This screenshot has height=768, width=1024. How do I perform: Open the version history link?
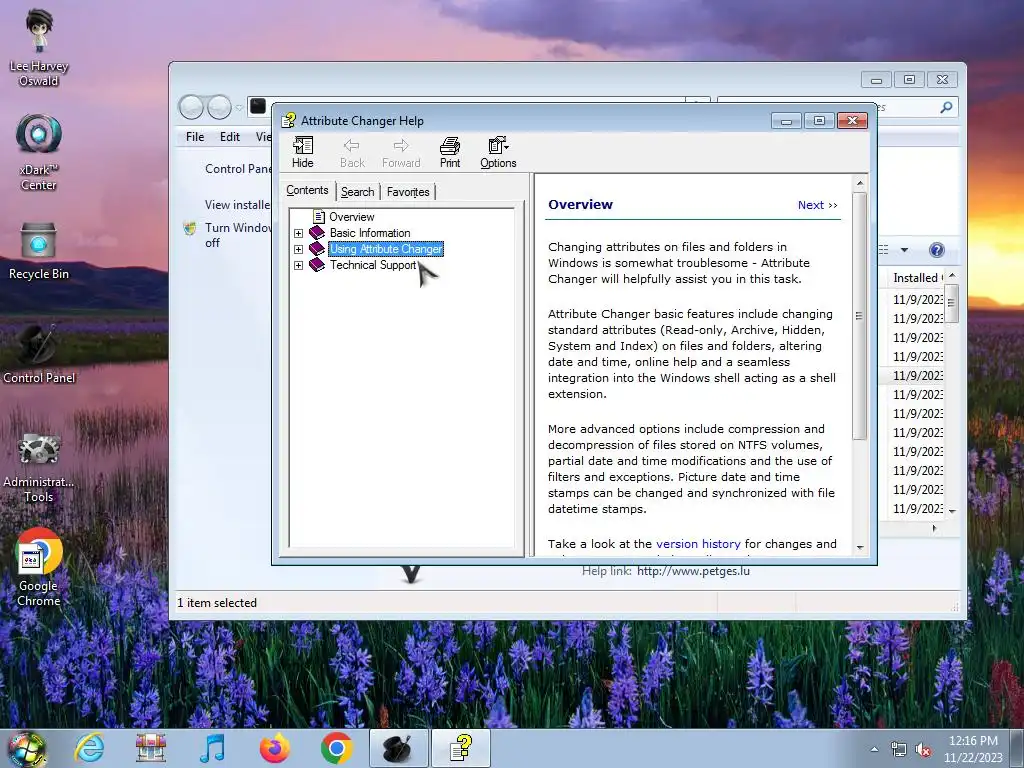[698, 544]
